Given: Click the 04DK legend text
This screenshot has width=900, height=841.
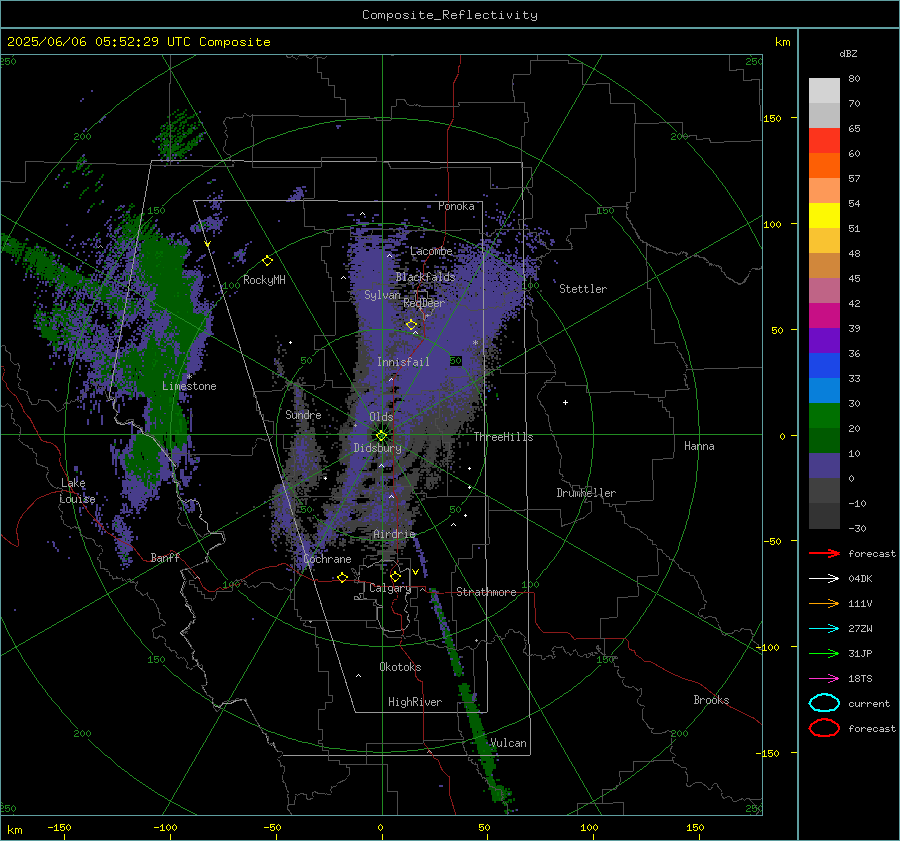Looking at the screenshot, I should pos(860,578).
